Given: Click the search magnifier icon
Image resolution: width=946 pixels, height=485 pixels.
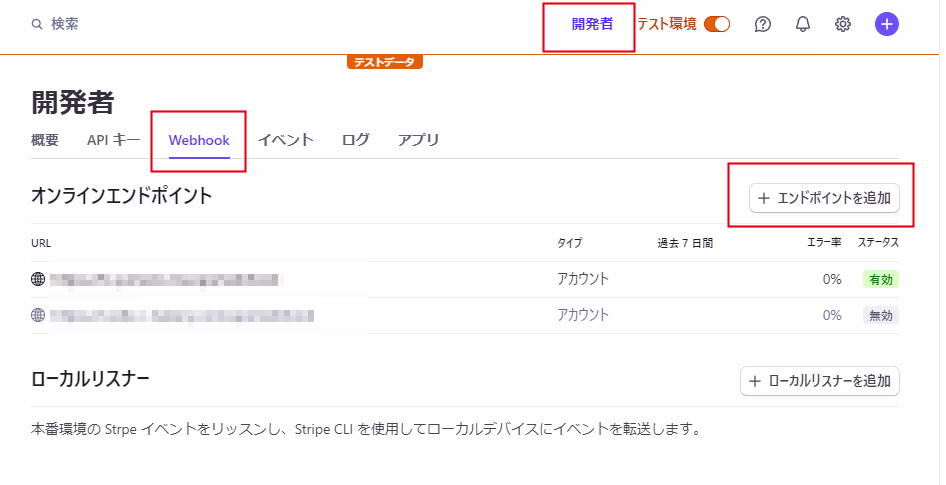Looking at the screenshot, I should click(37, 25).
